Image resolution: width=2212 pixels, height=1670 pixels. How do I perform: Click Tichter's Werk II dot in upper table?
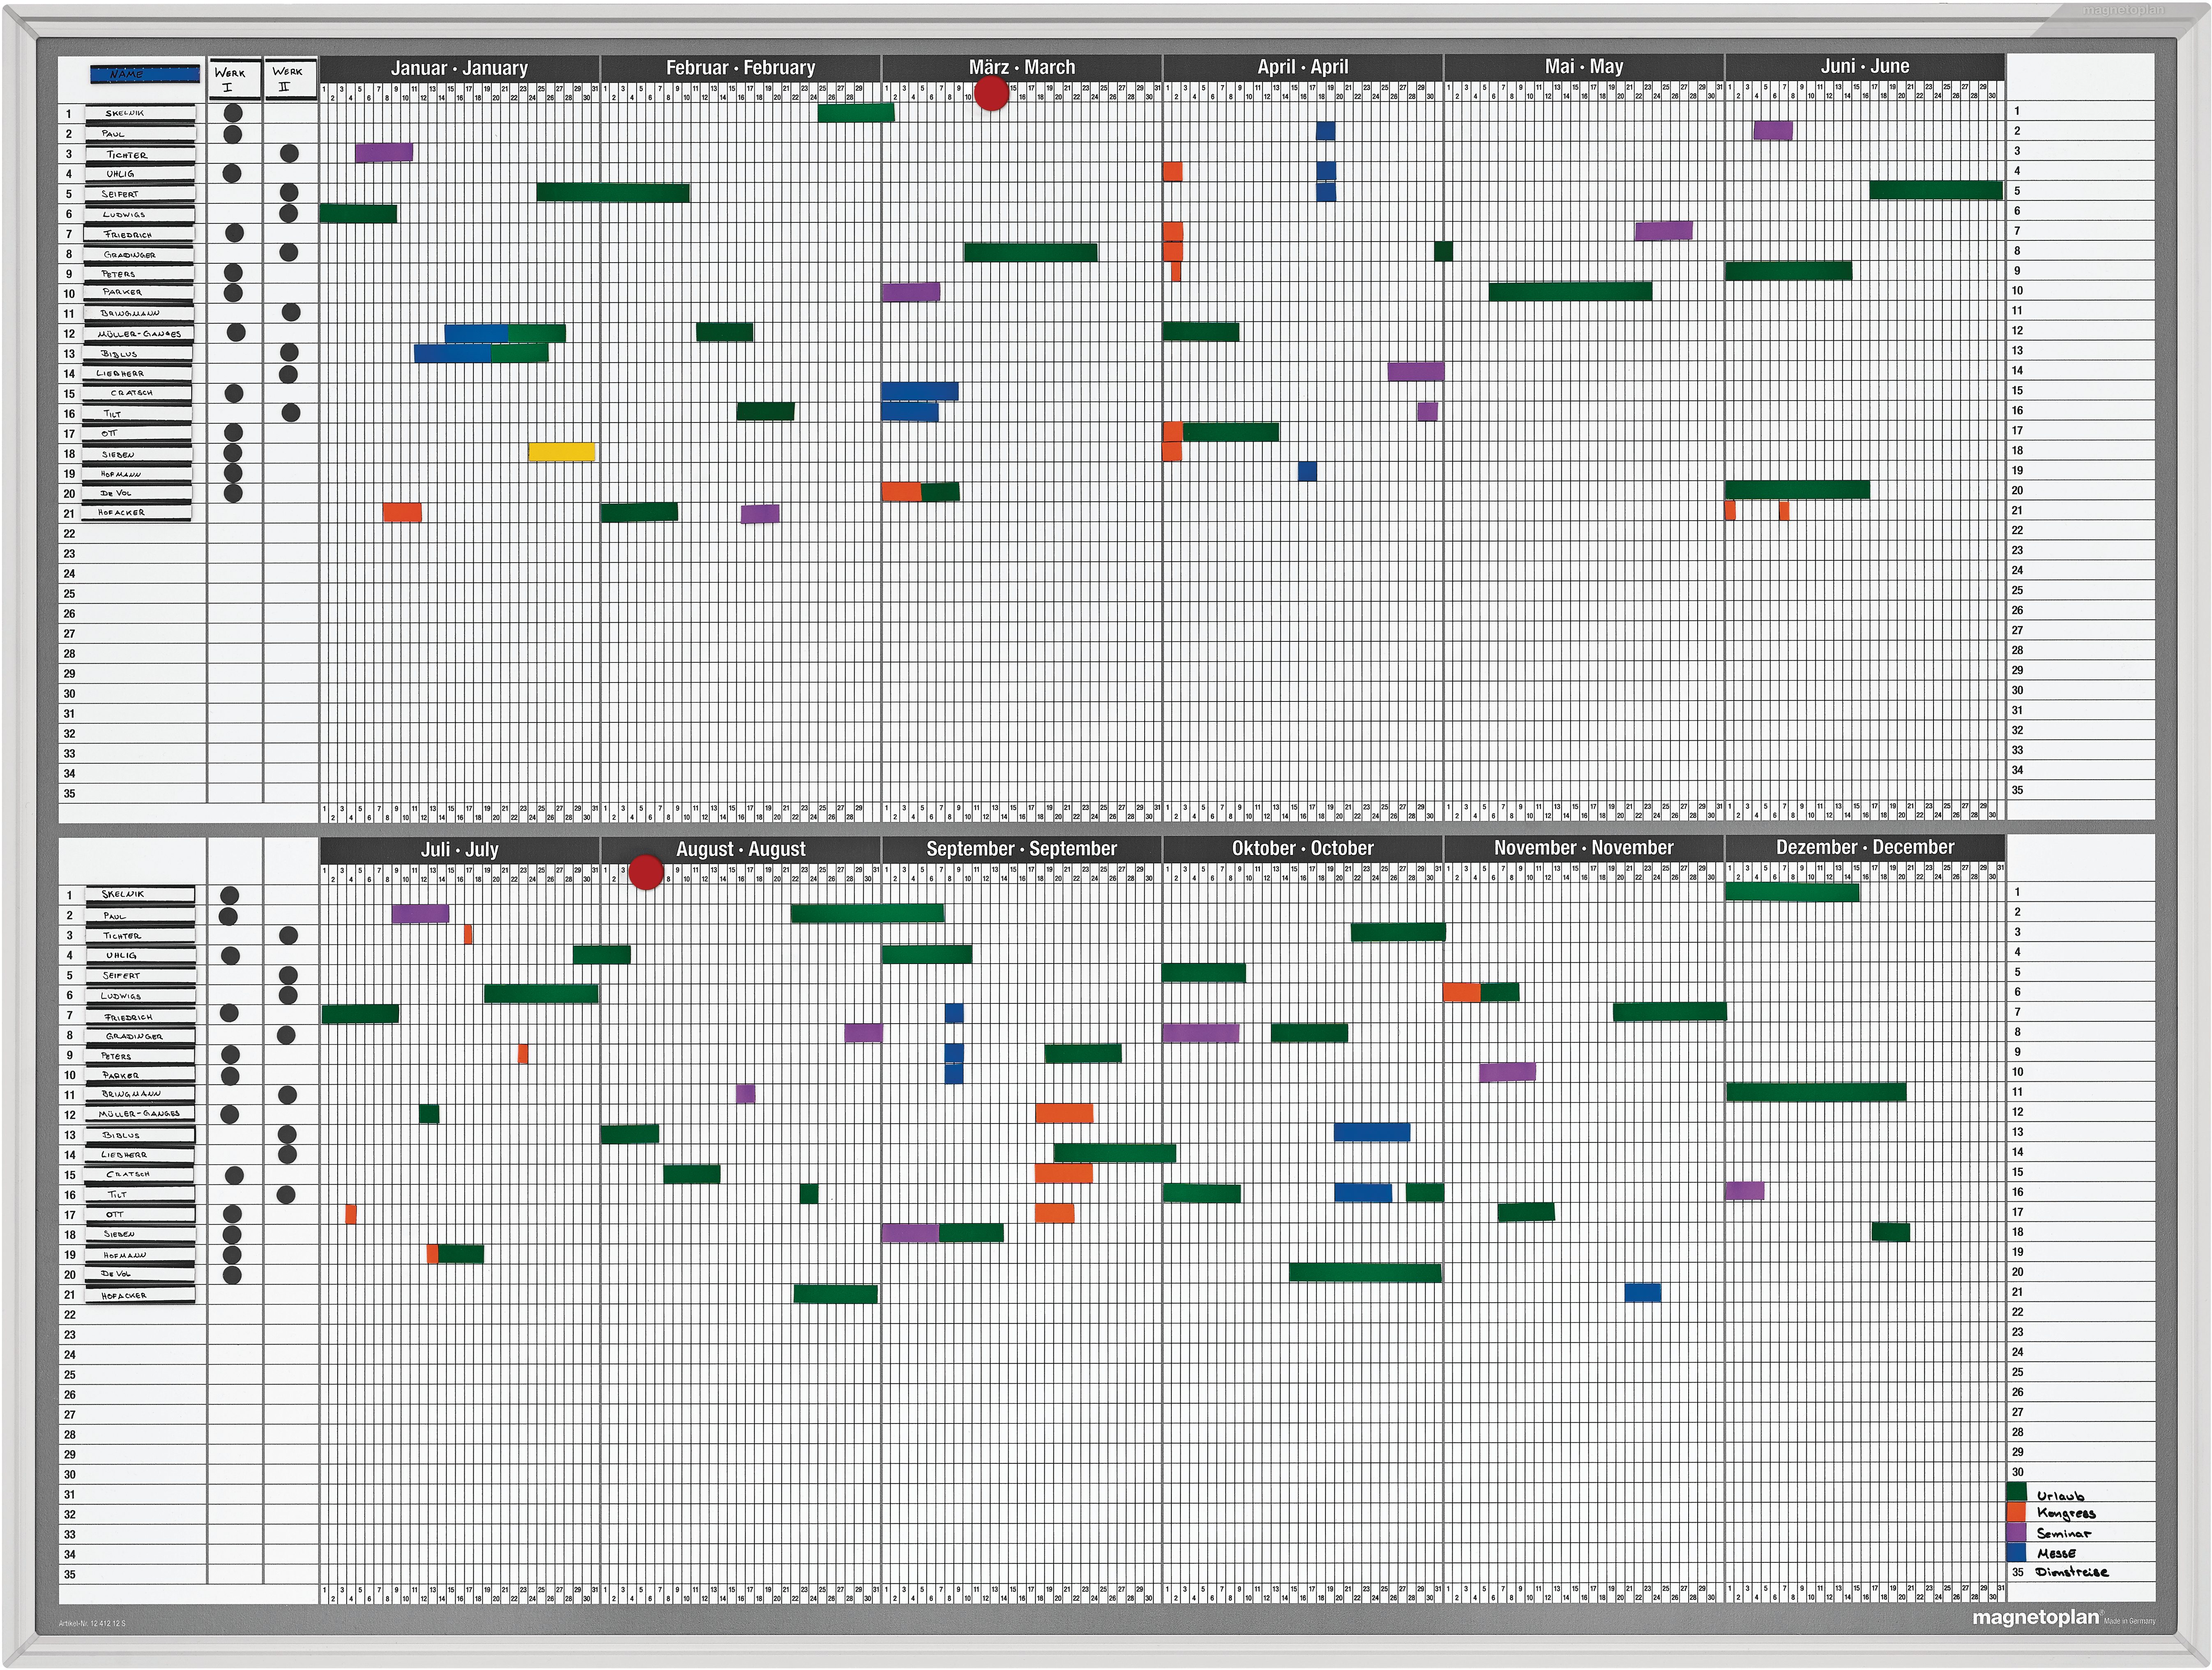click(289, 153)
